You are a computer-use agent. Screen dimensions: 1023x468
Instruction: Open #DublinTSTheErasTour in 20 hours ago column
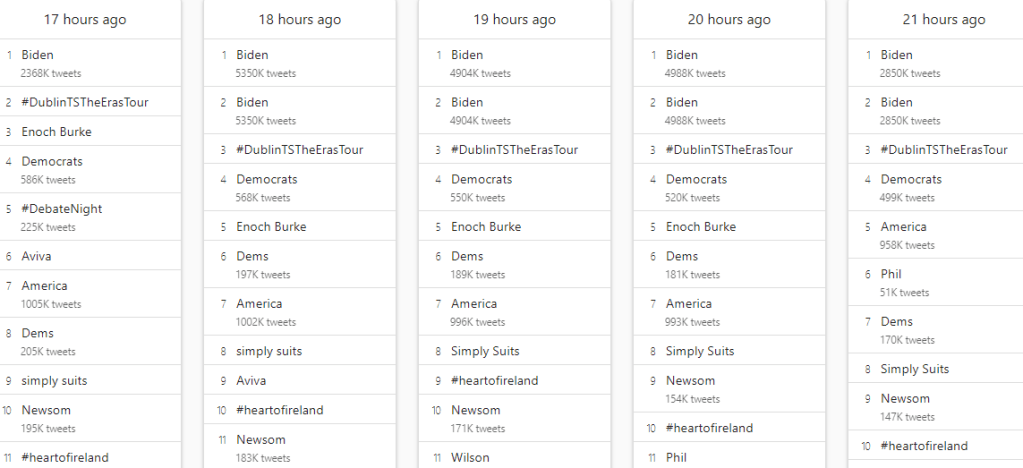click(729, 150)
